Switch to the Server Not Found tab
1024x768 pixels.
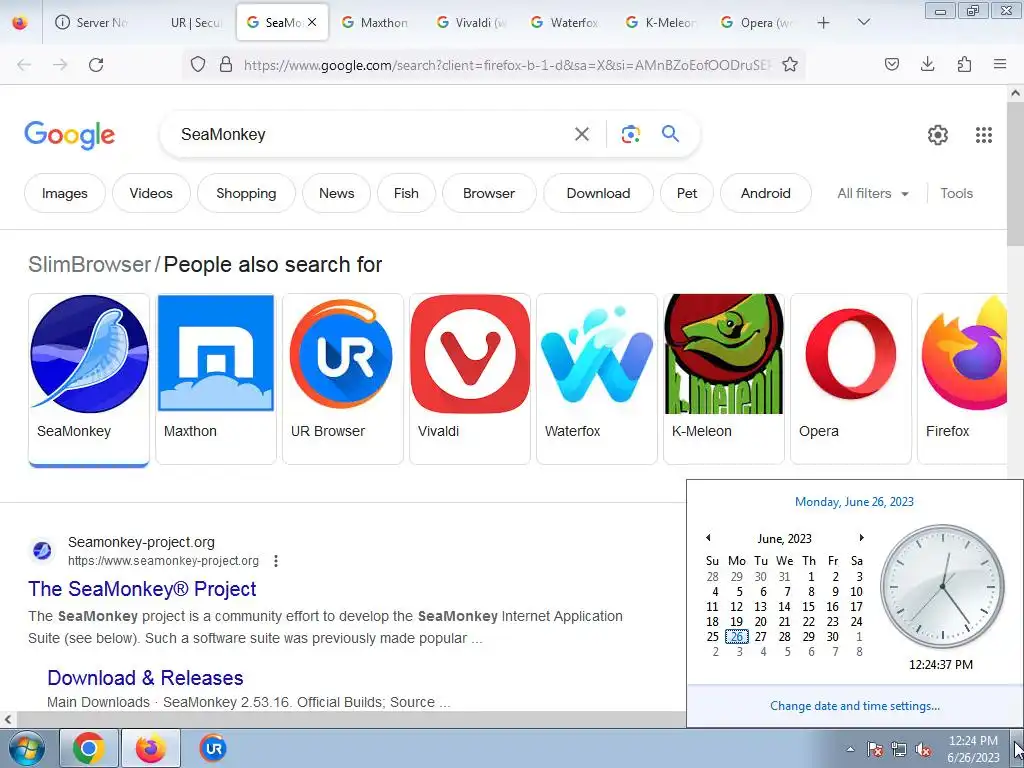point(92,22)
